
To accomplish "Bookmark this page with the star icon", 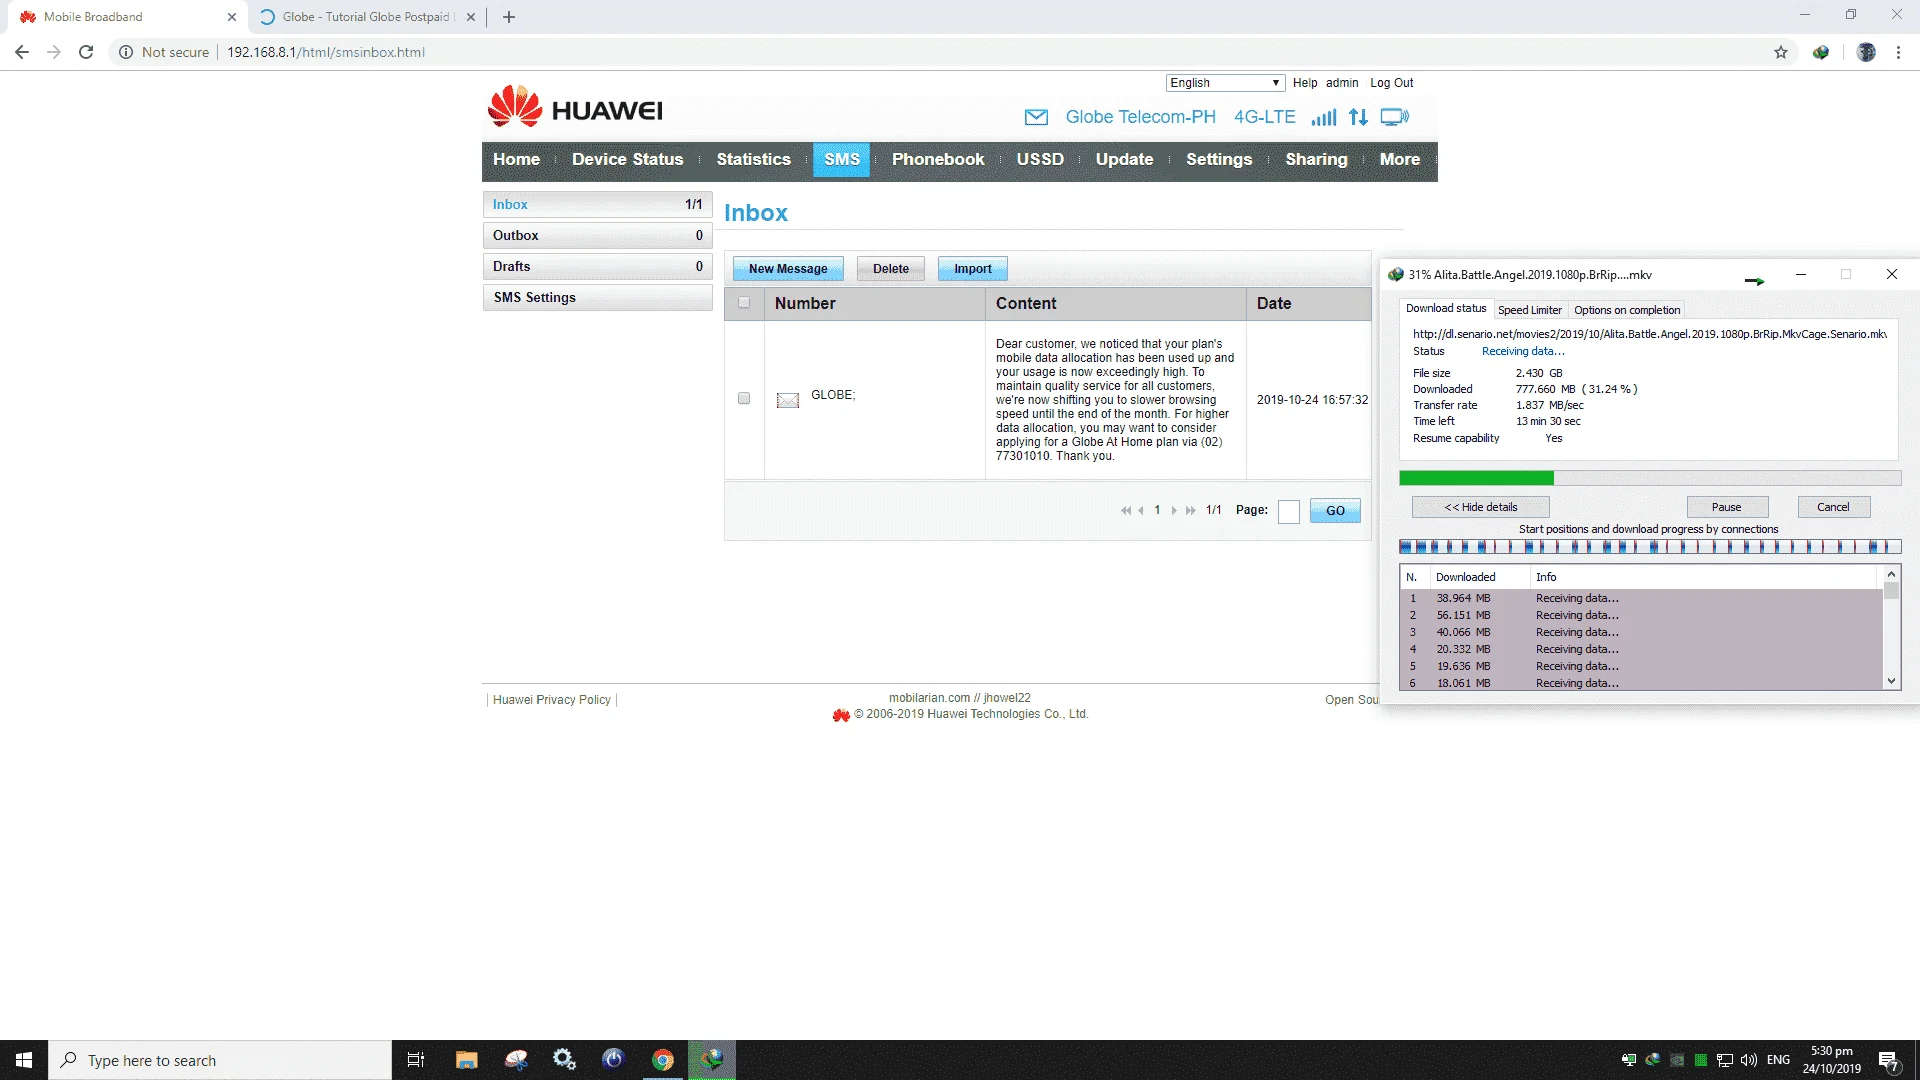I will pos(1781,52).
